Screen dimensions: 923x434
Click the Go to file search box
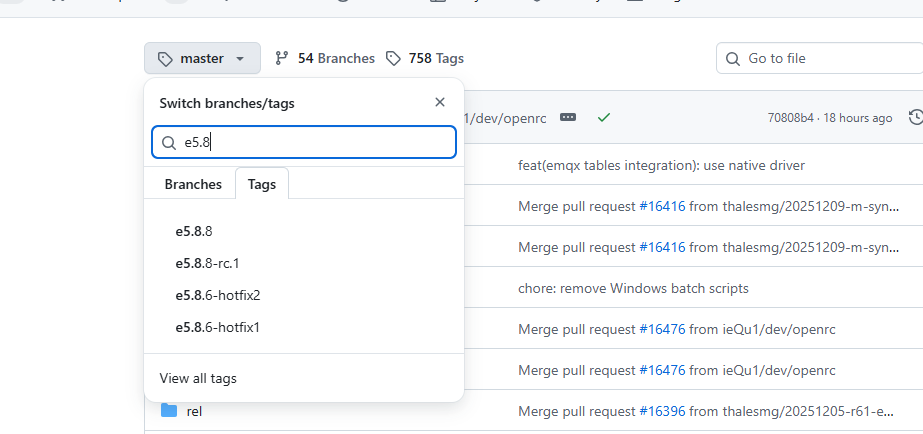(x=820, y=58)
